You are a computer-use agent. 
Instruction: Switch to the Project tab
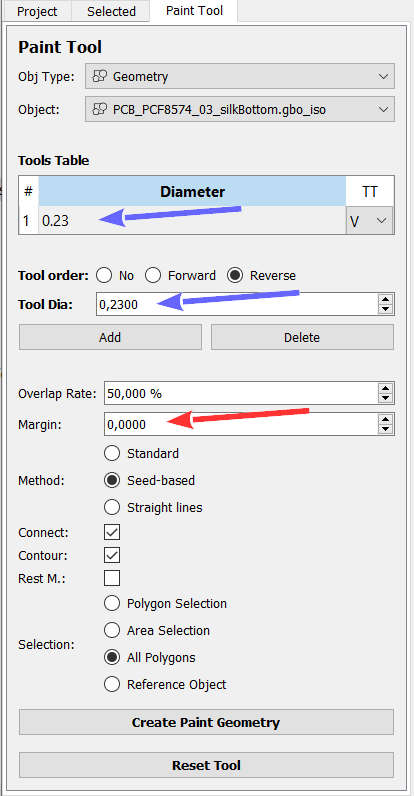pos(37,11)
